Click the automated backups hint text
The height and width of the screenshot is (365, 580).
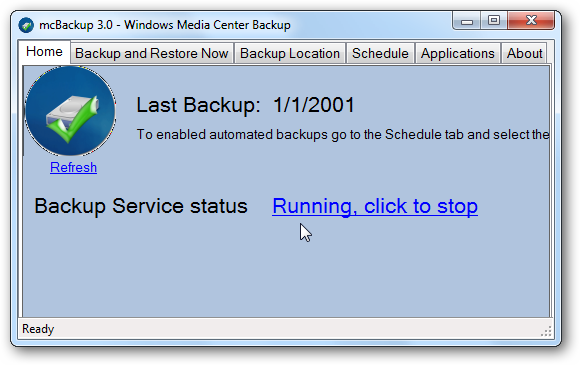click(343, 135)
